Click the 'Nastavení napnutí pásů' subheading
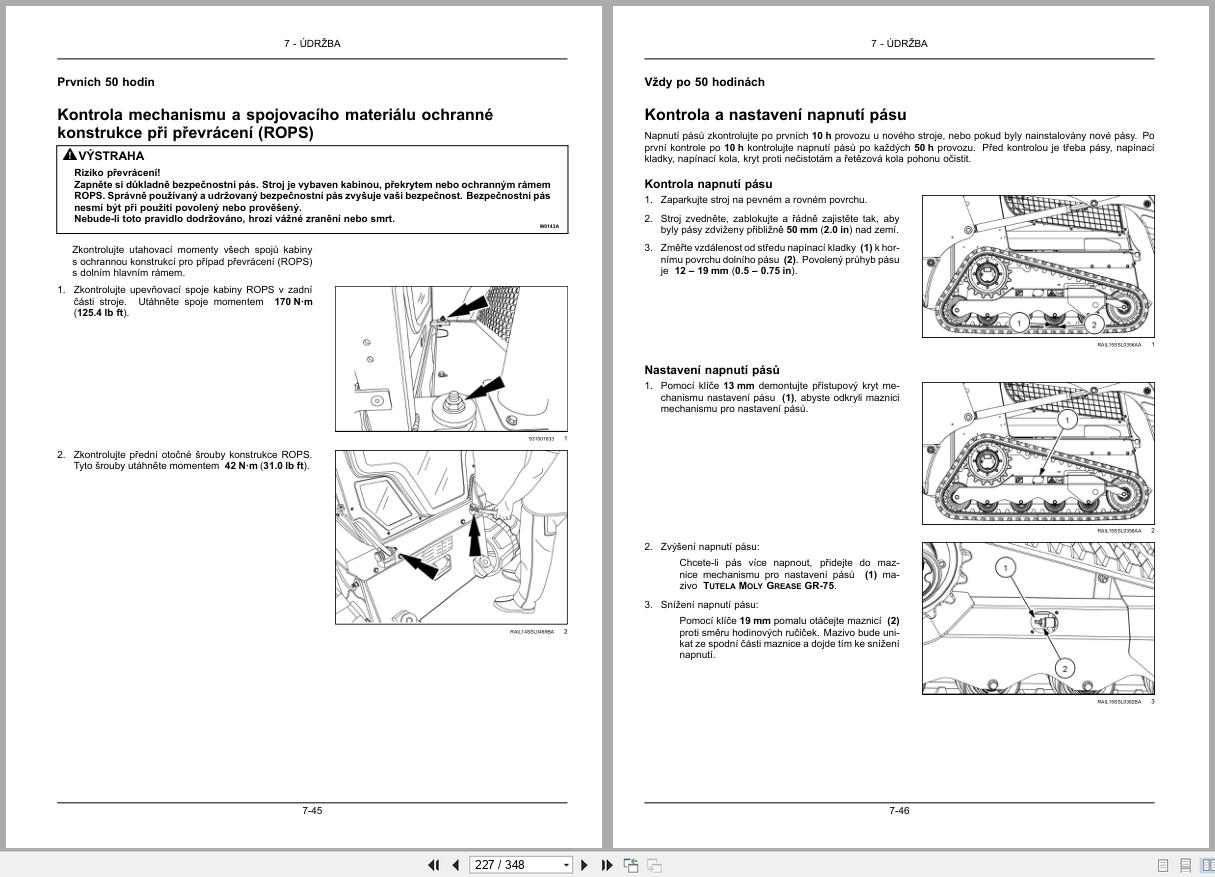 [712, 370]
